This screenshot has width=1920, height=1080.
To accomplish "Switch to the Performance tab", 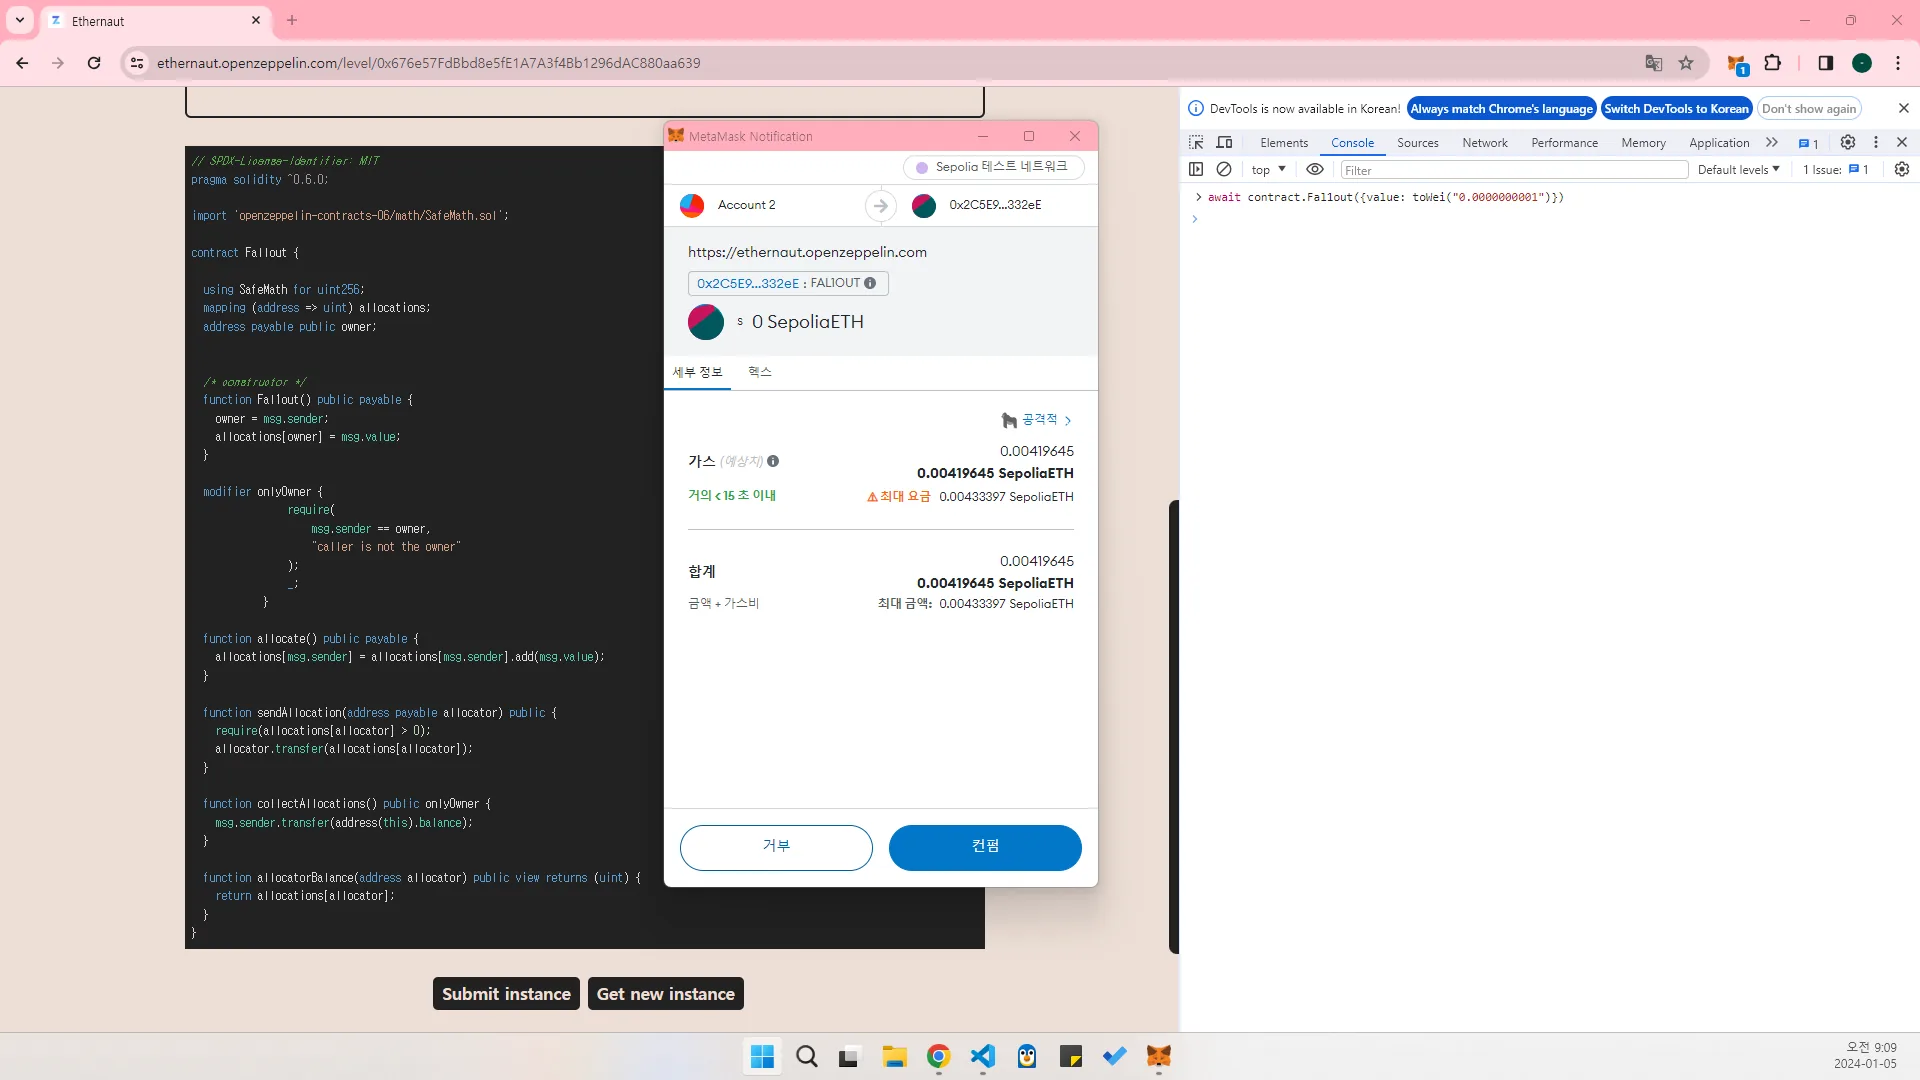I will pos(1564,143).
